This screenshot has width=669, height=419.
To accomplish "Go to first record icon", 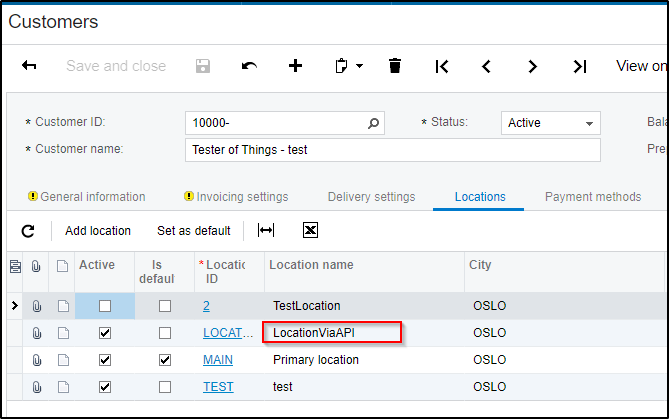I will click(441, 66).
